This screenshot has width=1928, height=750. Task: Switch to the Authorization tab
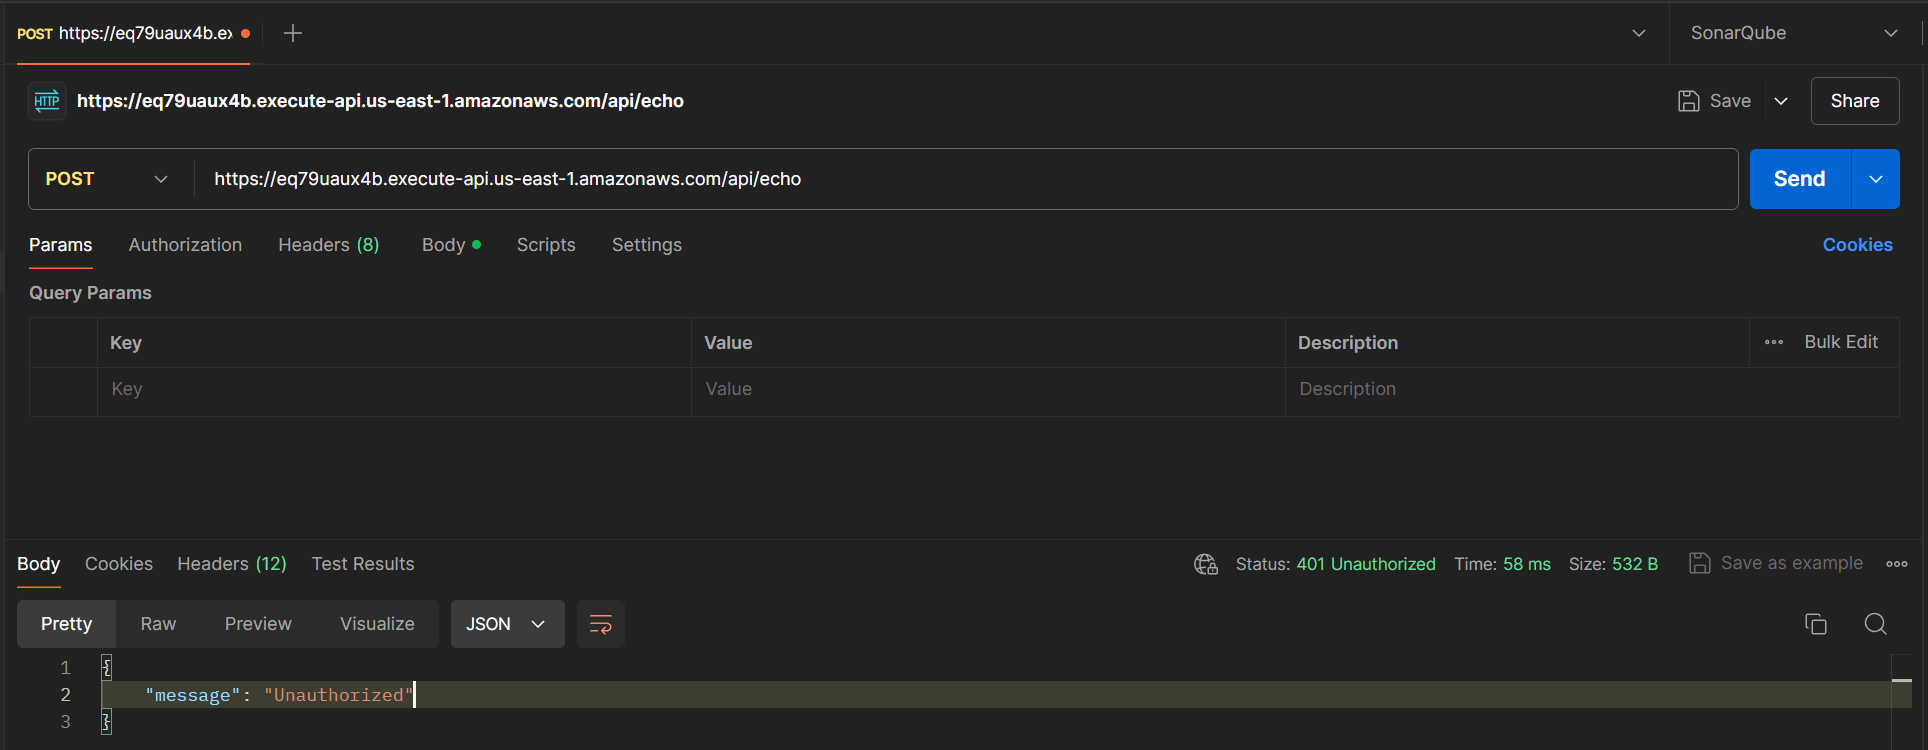pos(185,245)
